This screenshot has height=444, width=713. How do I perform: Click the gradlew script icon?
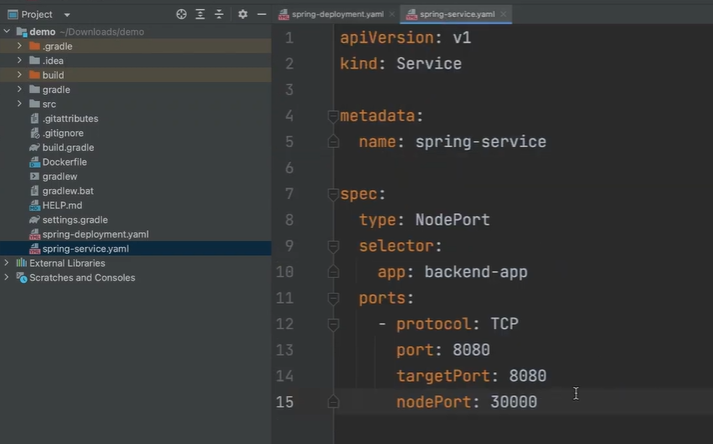point(35,176)
